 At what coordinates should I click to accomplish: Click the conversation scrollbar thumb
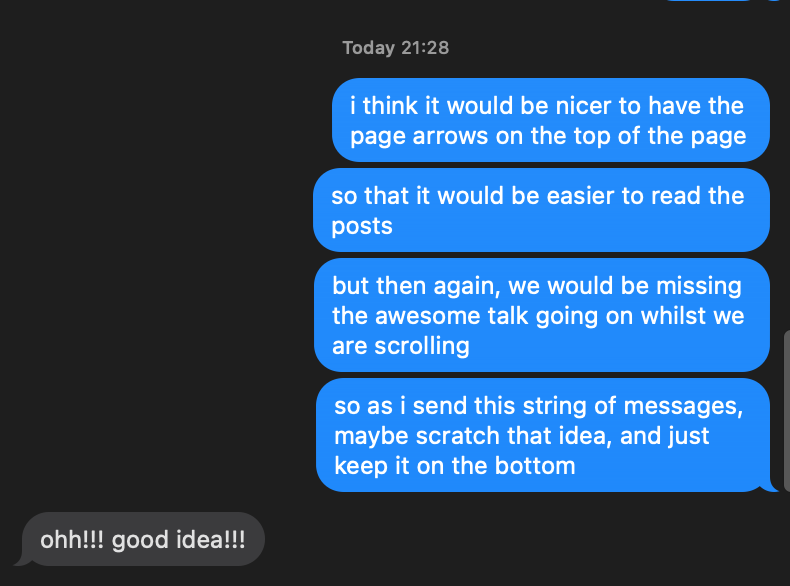point(786,410)
